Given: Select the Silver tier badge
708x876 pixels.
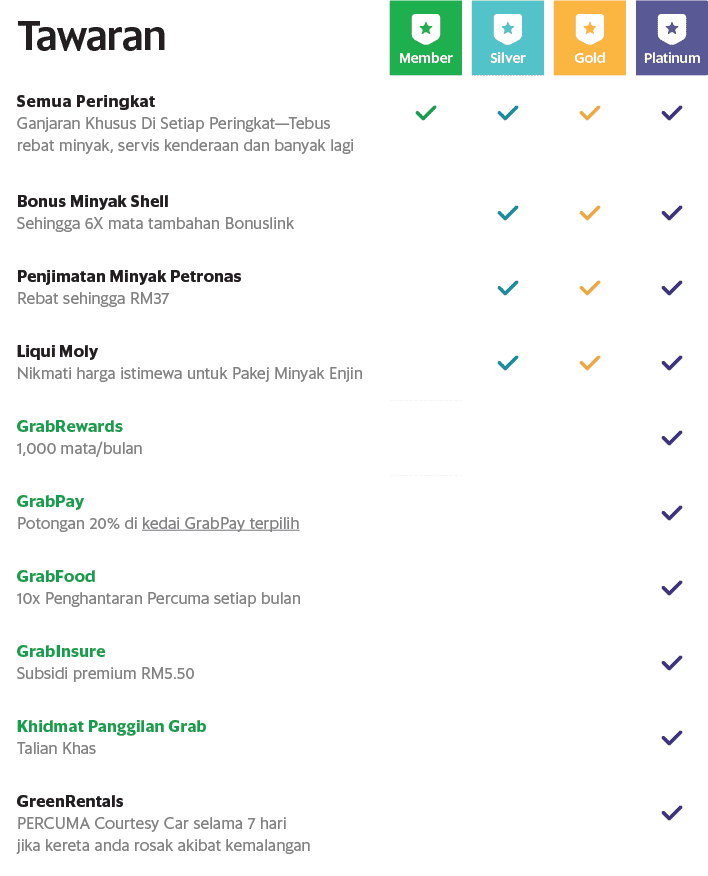Looking at the screenshot, I should (507, 38).
